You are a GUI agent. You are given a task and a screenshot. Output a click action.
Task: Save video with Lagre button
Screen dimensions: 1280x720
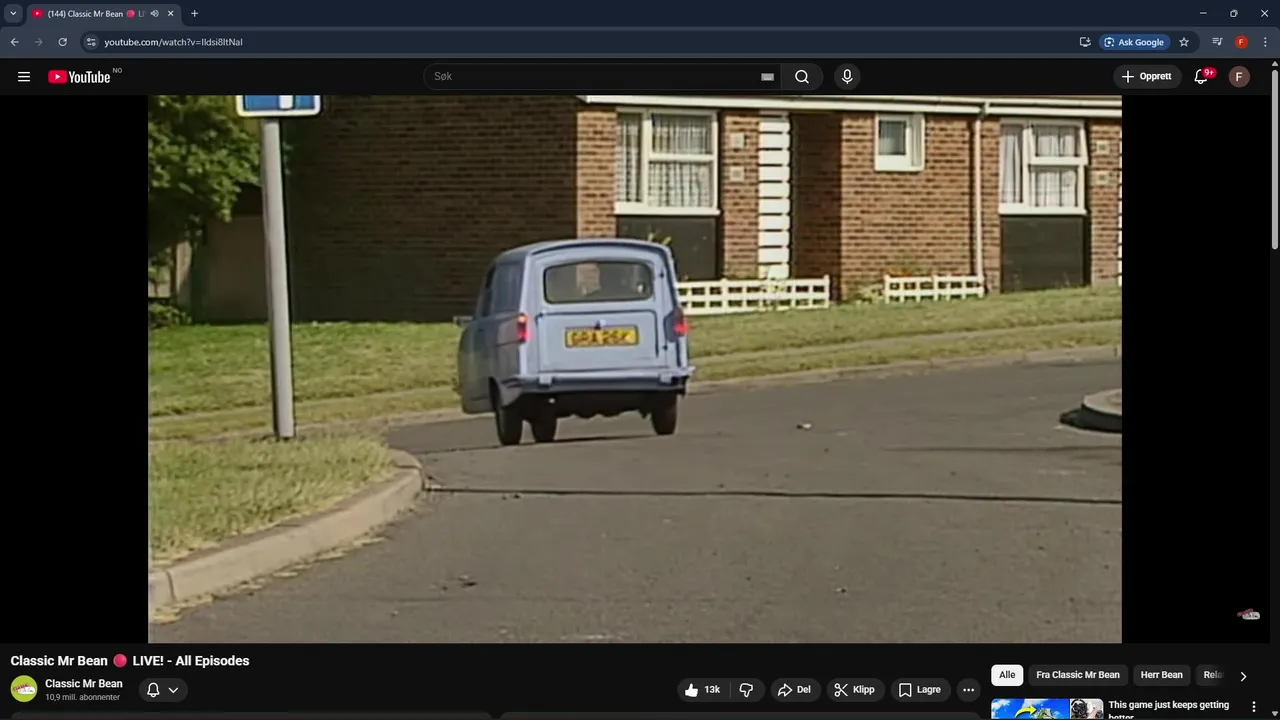point(920,690)
